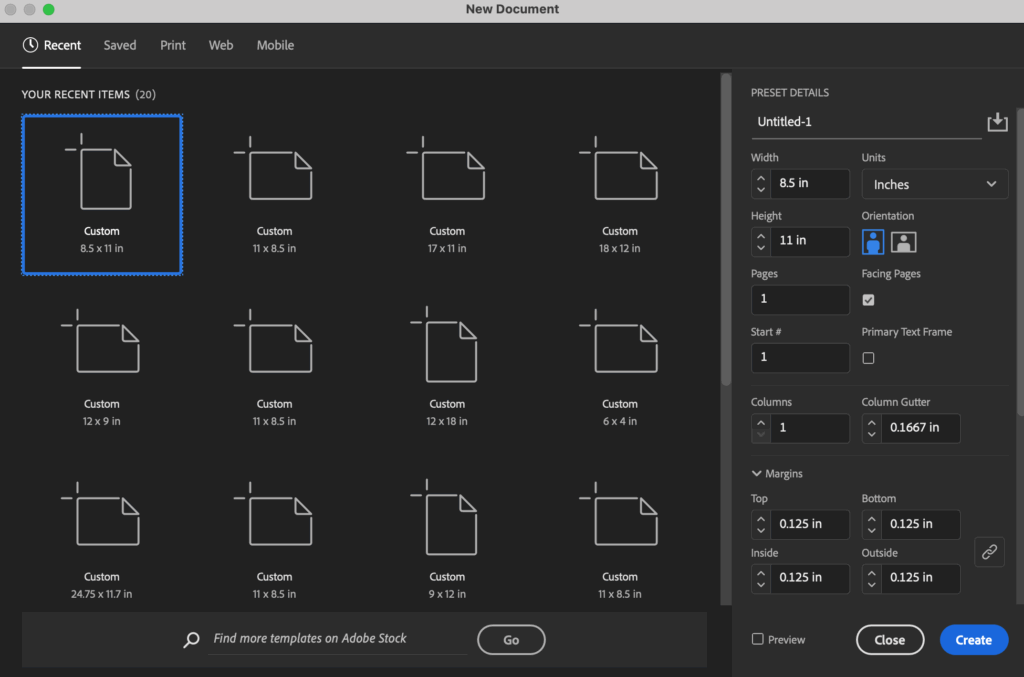This screenshot has height=677, width=1024.
Task: Open the Units dropdown set to Inches
Action: pyautogui.click(x=935, y=184)
